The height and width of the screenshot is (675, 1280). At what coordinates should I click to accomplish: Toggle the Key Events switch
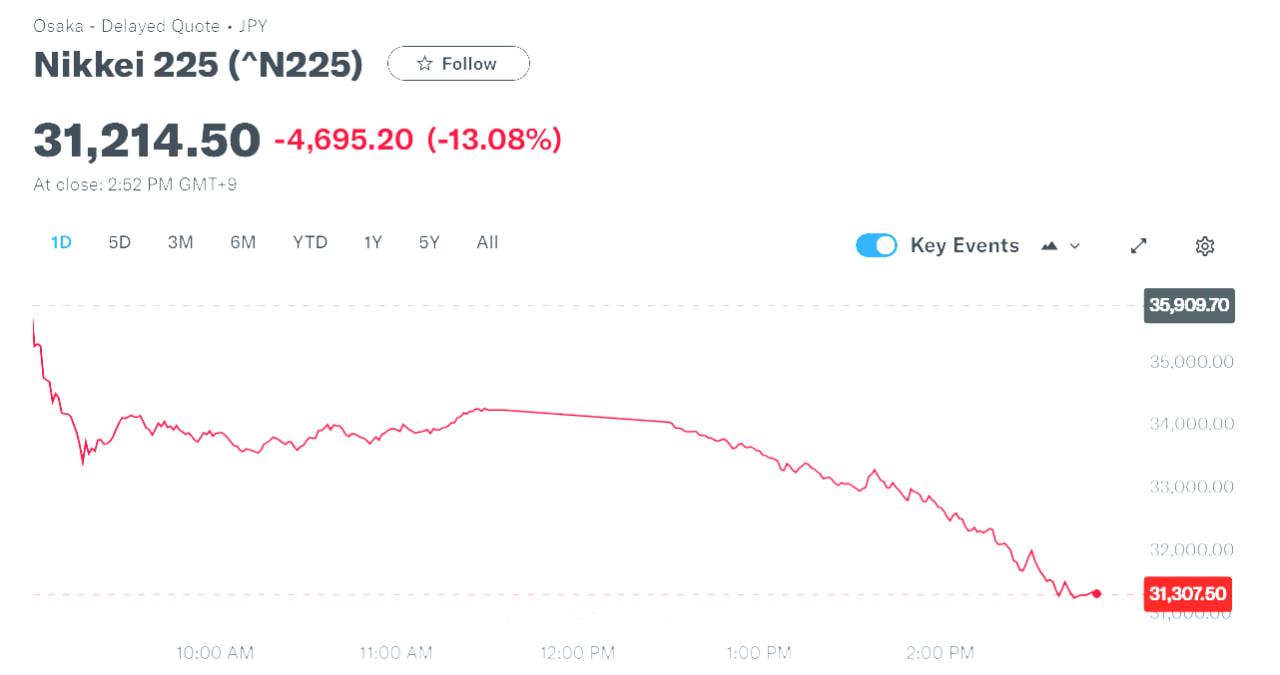click(x=877, y=246)
